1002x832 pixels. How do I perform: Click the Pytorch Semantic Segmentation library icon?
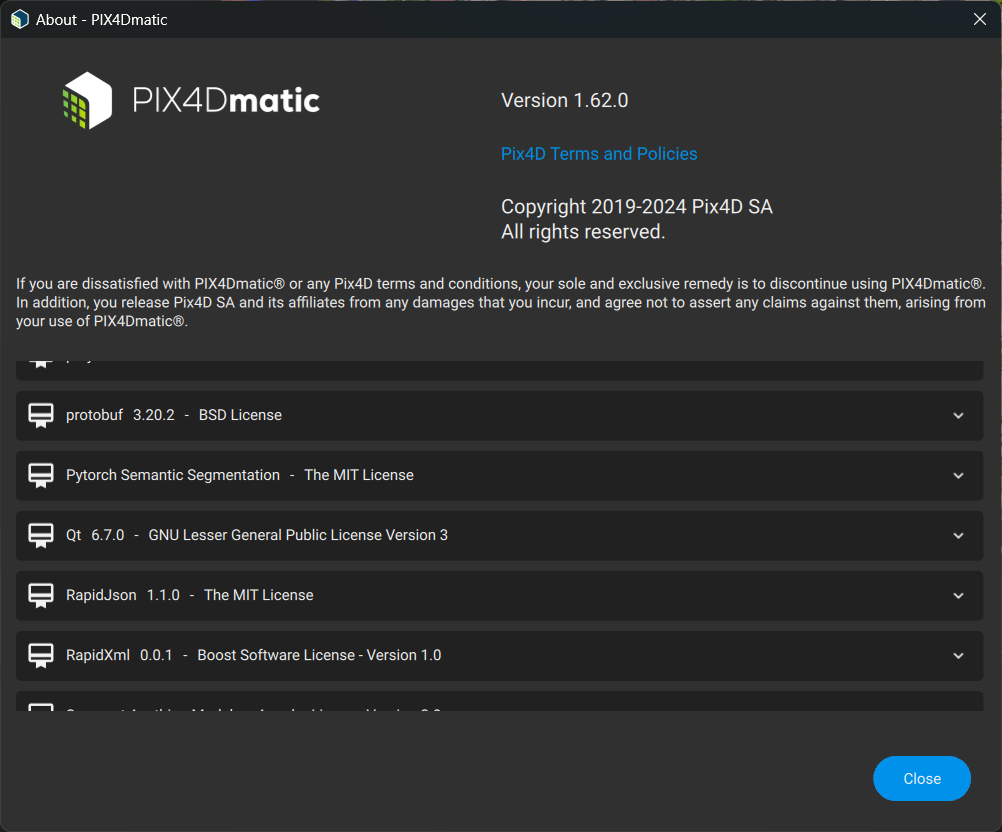40,475
